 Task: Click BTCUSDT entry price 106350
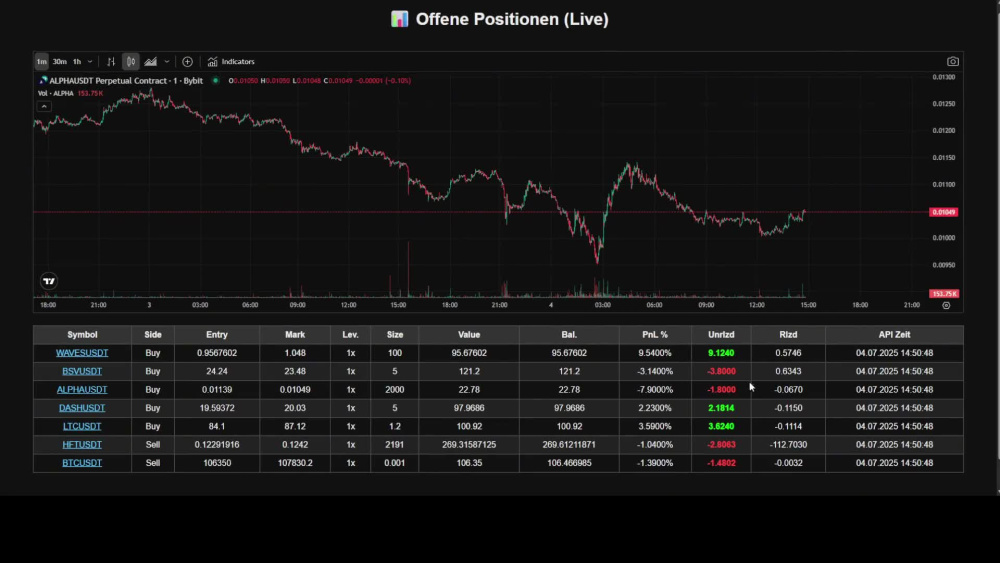(217, 464)
